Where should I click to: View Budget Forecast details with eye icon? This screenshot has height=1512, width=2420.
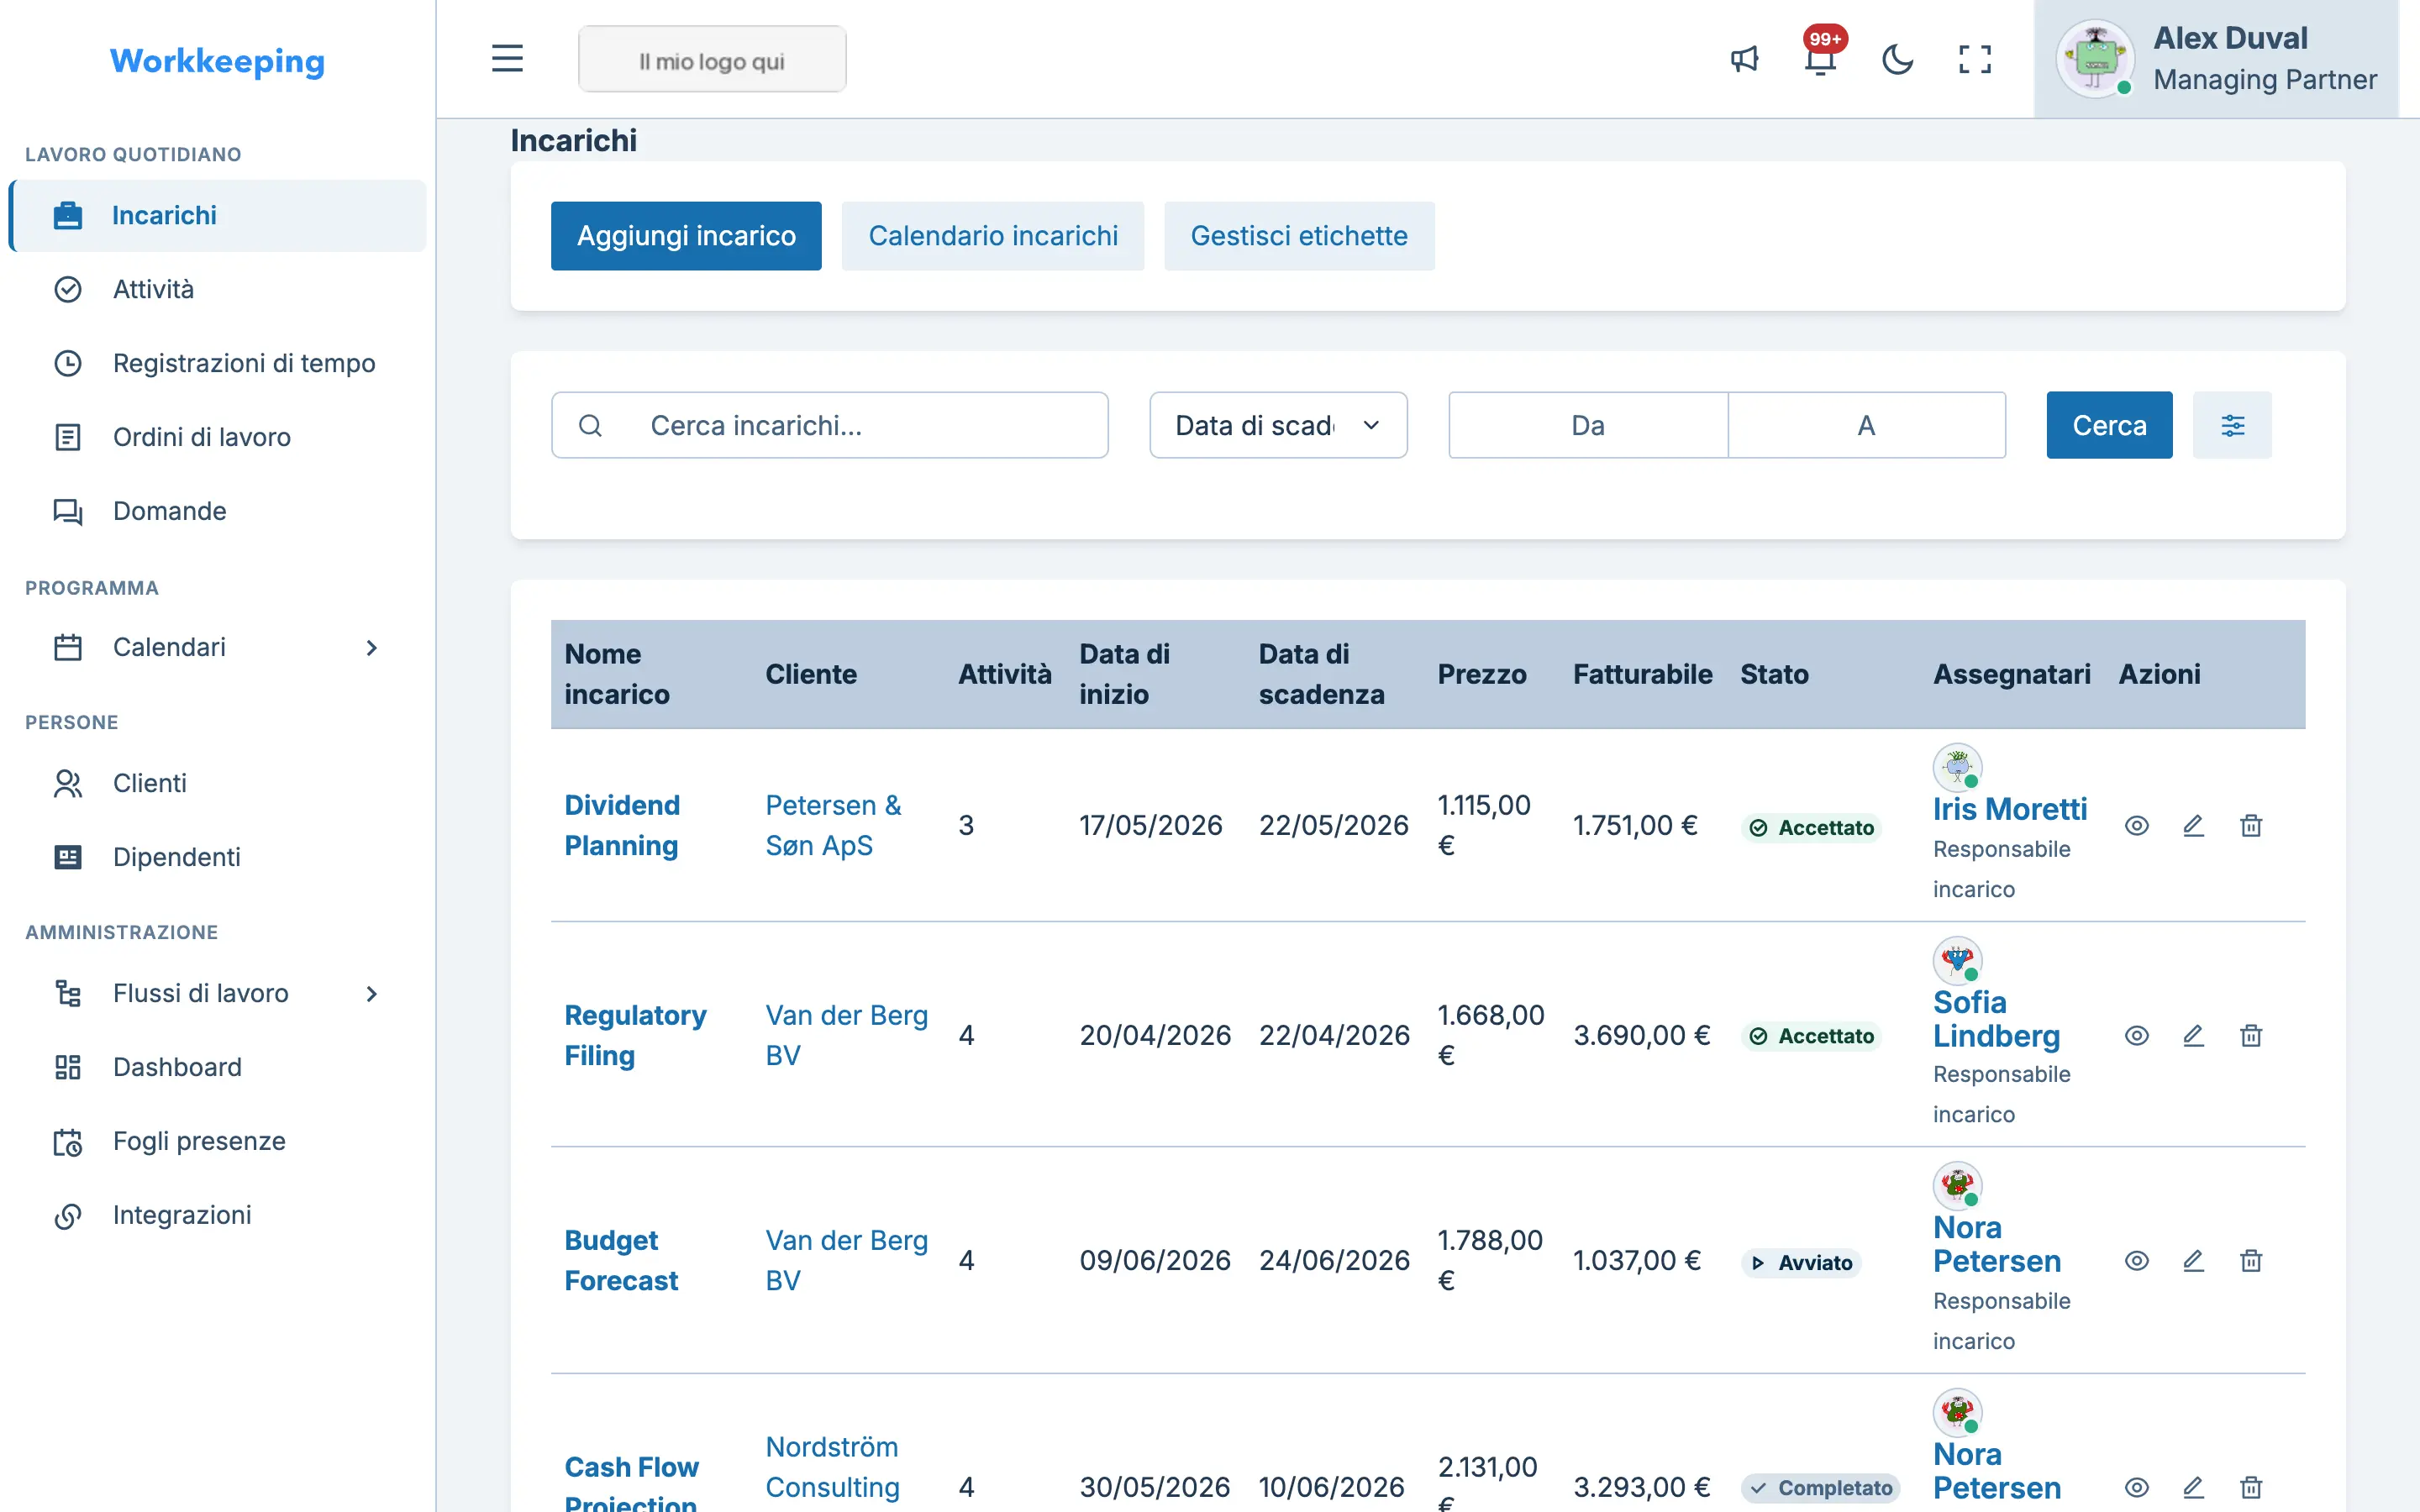2136,1260
